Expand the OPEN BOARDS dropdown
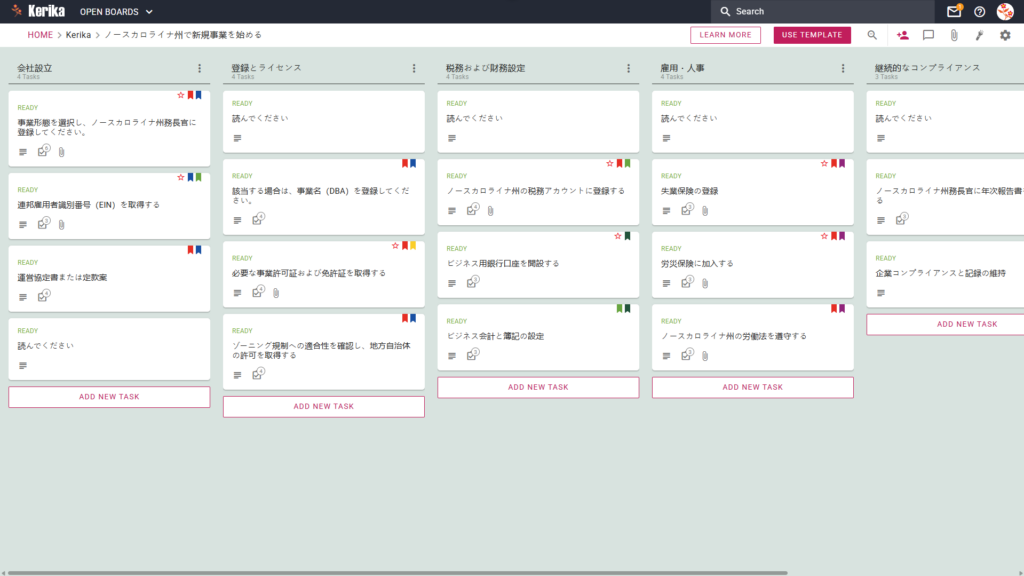The height and width of the screenshot is (576, 1024). click(116, 12)
